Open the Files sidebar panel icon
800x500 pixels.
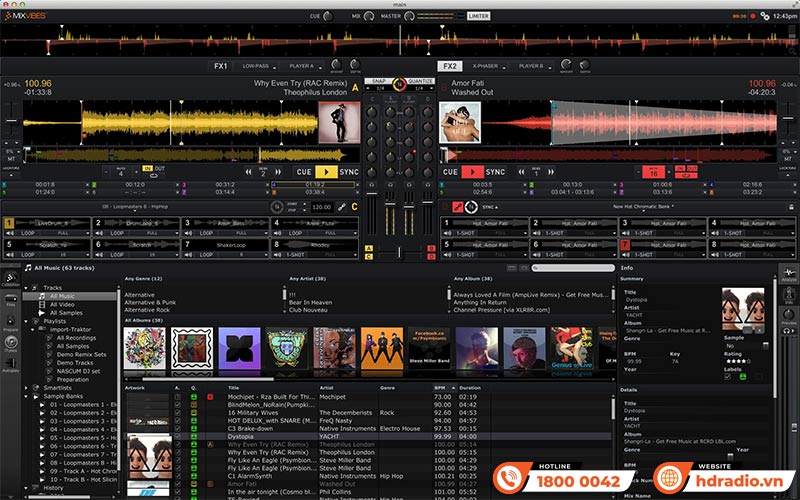(10, 300)
